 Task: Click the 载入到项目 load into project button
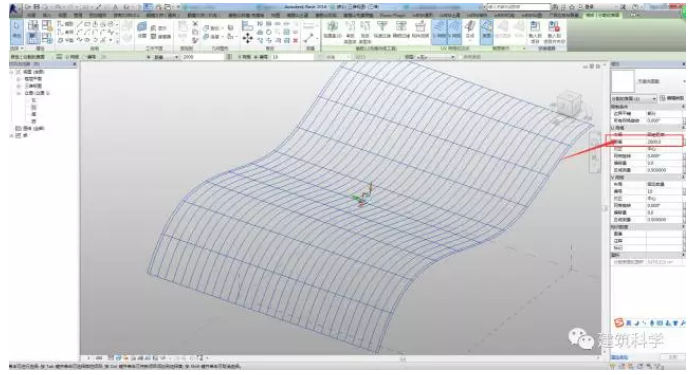point(535,32)
